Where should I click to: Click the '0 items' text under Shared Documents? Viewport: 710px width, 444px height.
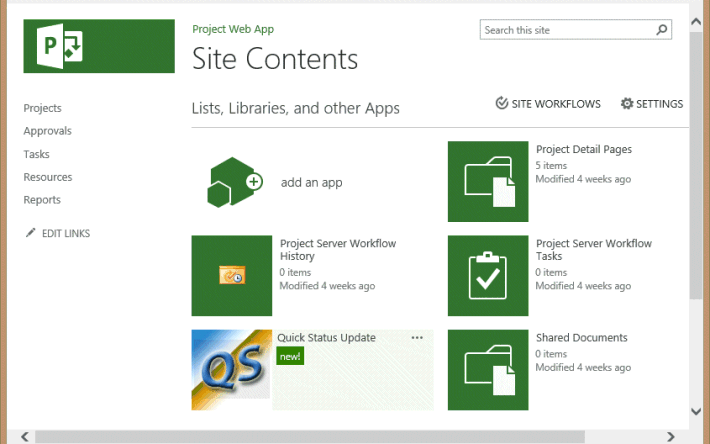[551, 354]
